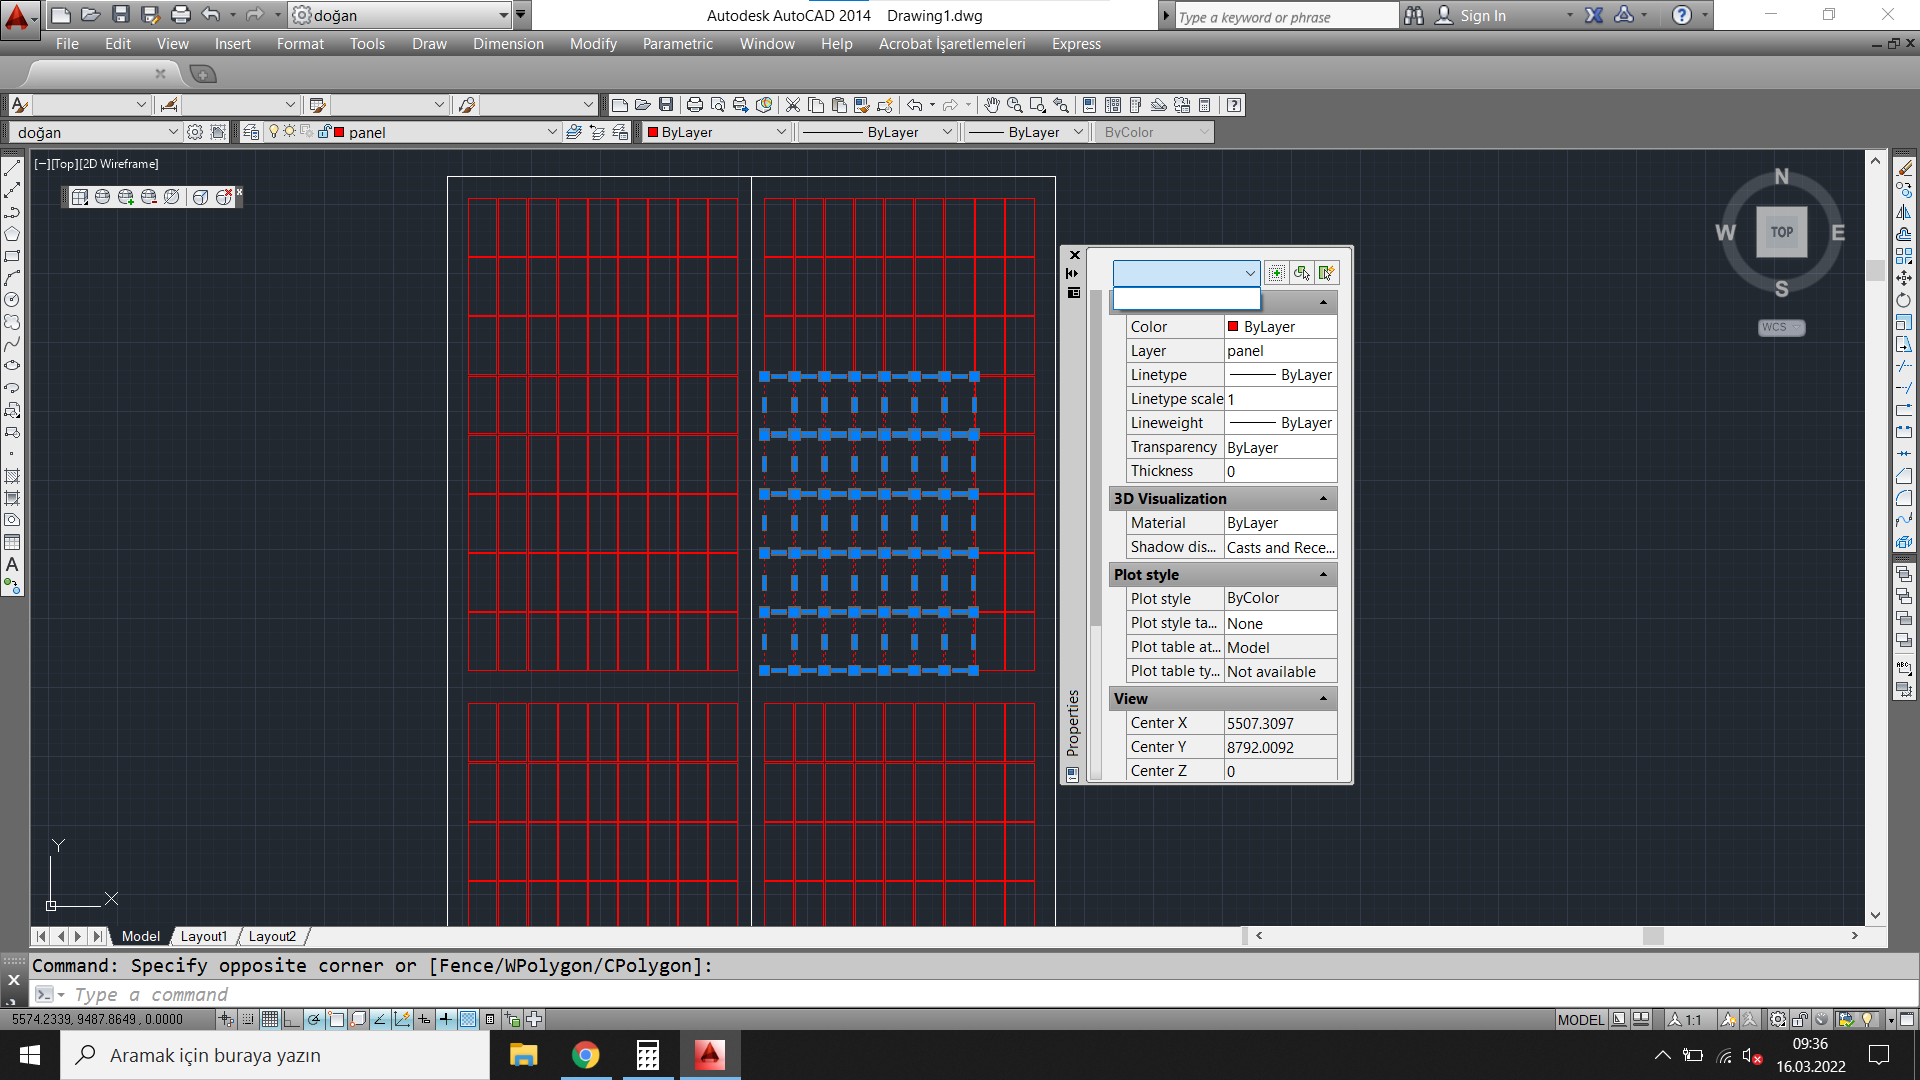Open Layer Properties Manager icon
This screenshot has width=1920, height=1080.
[251, 132]
